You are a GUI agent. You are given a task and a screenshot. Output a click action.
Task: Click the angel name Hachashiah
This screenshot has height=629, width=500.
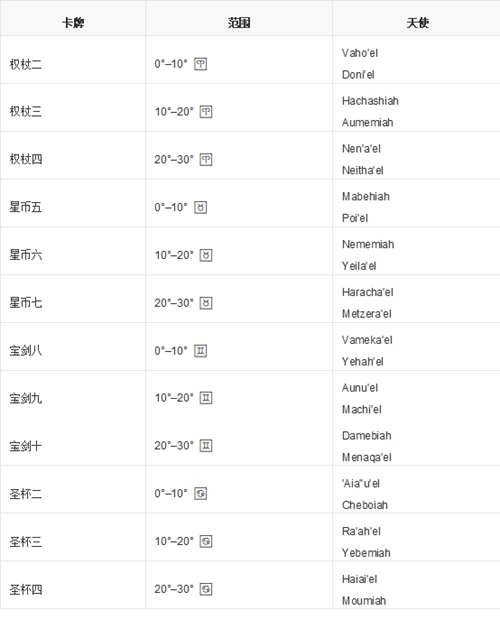click(370, 101)
